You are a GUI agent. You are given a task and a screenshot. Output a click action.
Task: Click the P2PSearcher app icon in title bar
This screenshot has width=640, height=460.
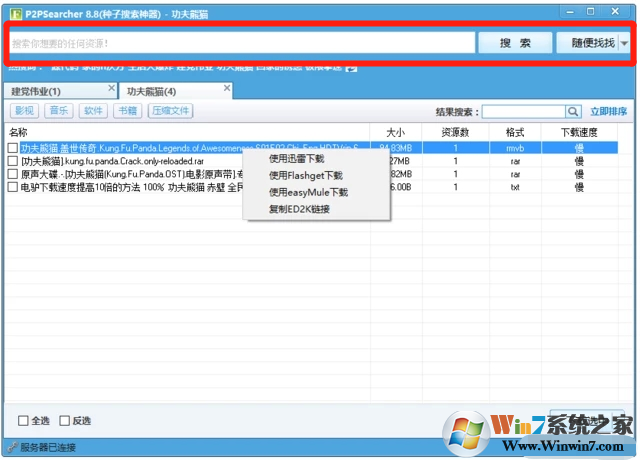tap(16, 14)
